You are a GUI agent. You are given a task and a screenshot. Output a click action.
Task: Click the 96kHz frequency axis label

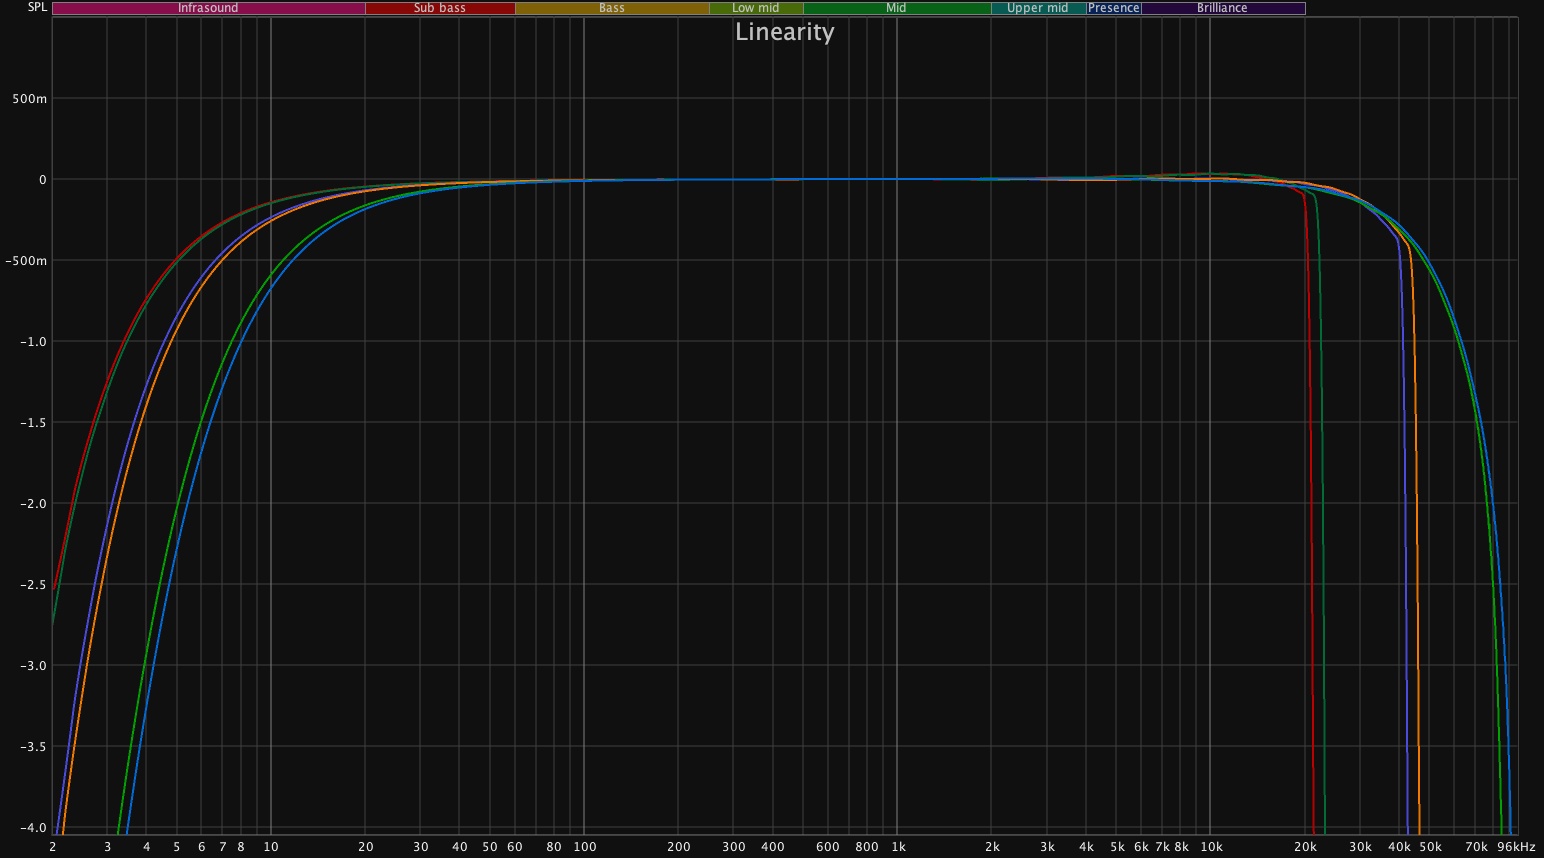tap(1516, 847)
